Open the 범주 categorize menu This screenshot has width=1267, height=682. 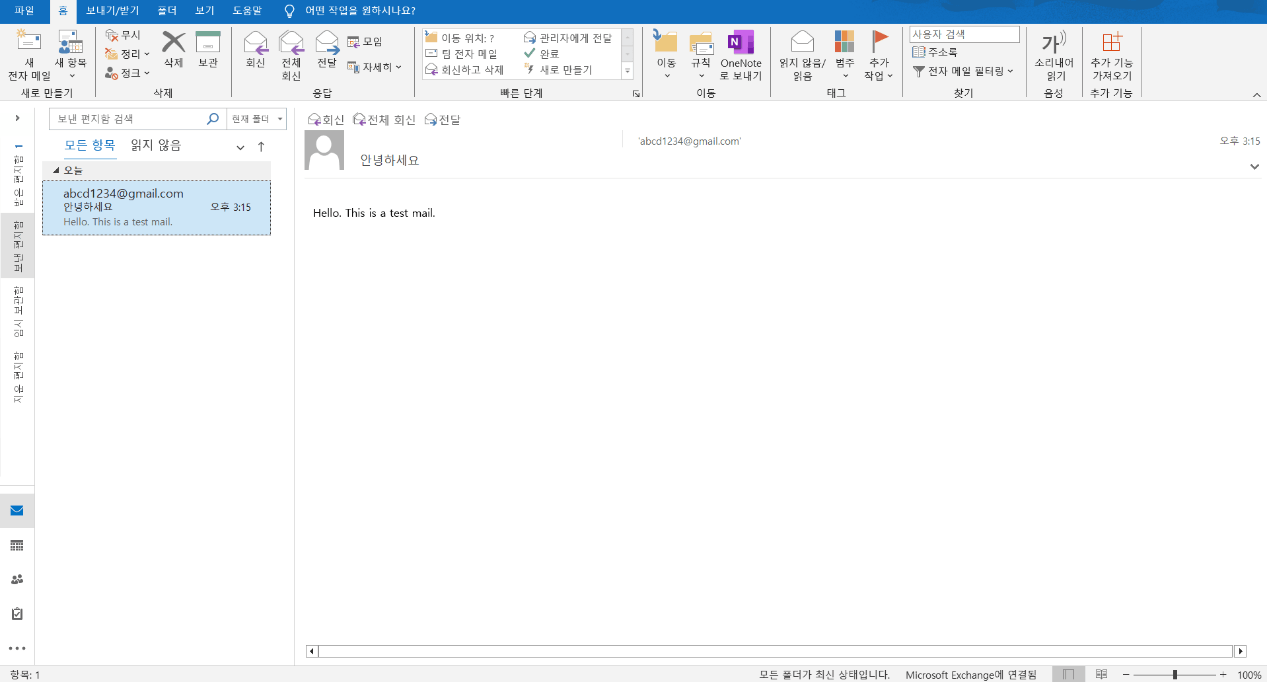pos(845,55)
